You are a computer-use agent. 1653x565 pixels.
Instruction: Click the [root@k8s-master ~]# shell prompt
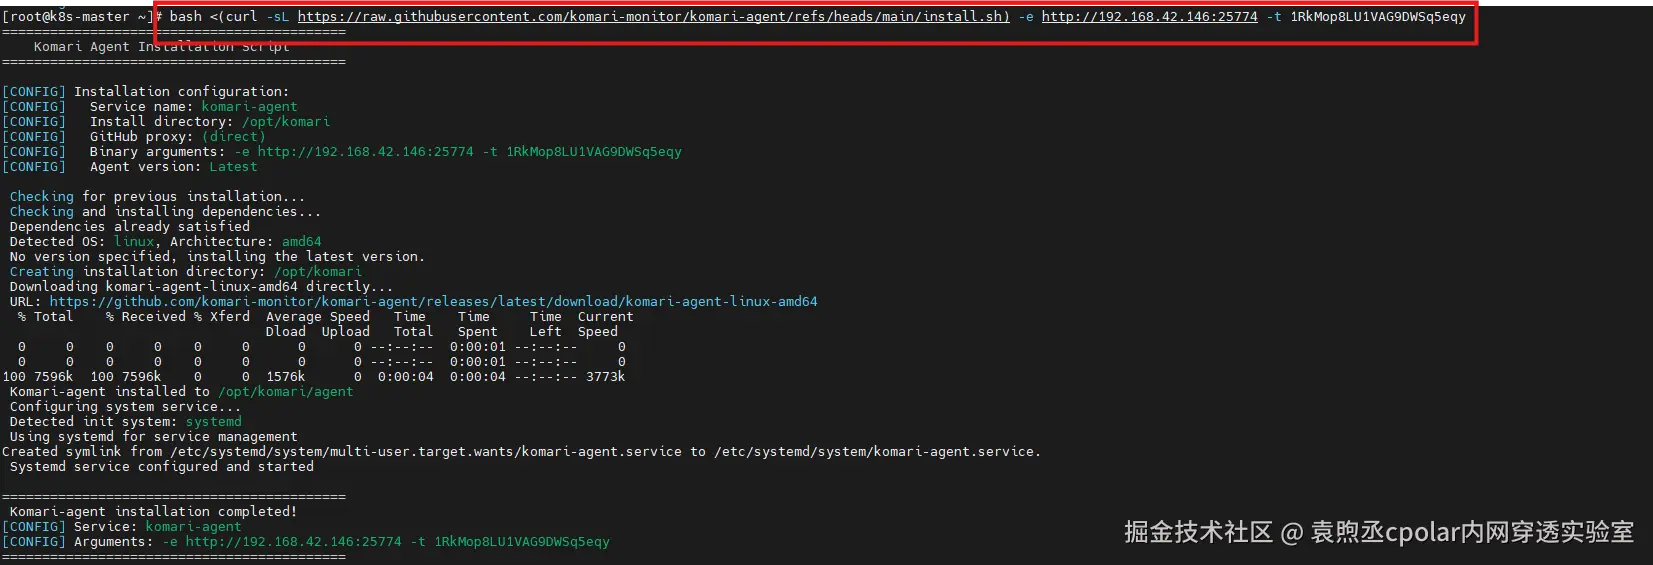click(x=82, y=17)
